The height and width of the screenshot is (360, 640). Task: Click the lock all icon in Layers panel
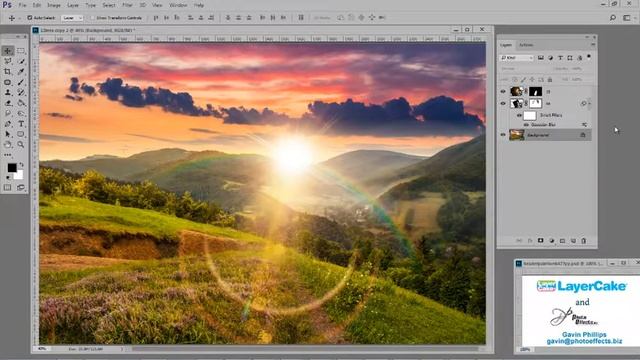click(550, 80)
